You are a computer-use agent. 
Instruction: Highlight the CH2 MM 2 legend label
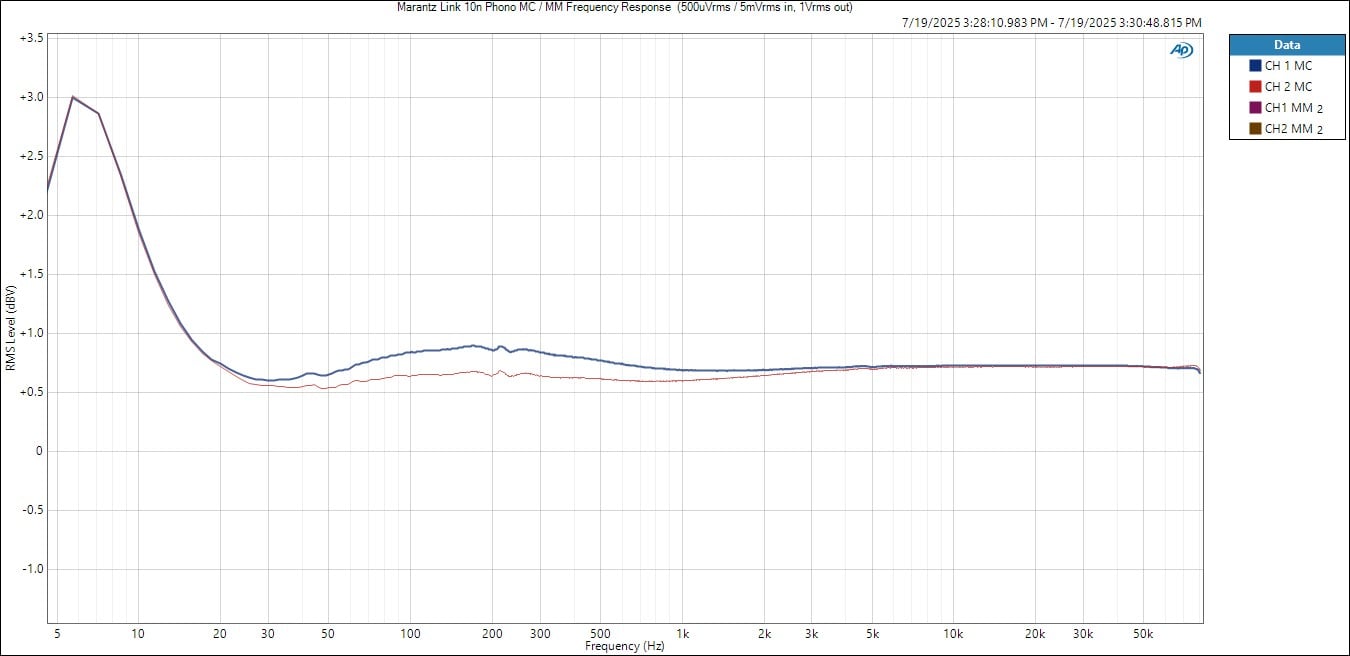point(1293,129)
